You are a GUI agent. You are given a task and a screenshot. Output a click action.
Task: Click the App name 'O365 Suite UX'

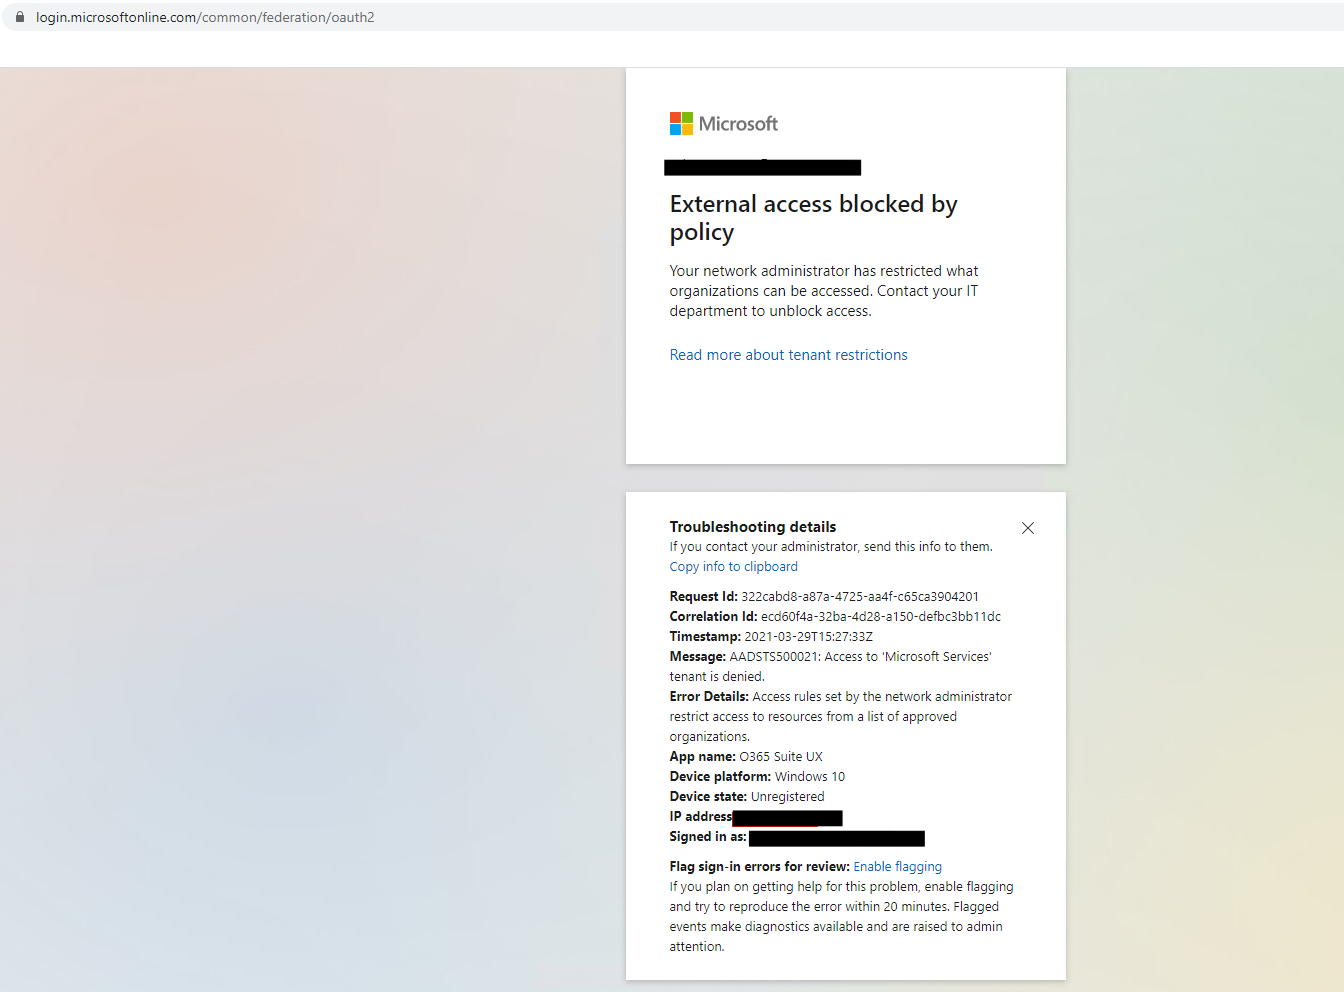pos(780,757)
